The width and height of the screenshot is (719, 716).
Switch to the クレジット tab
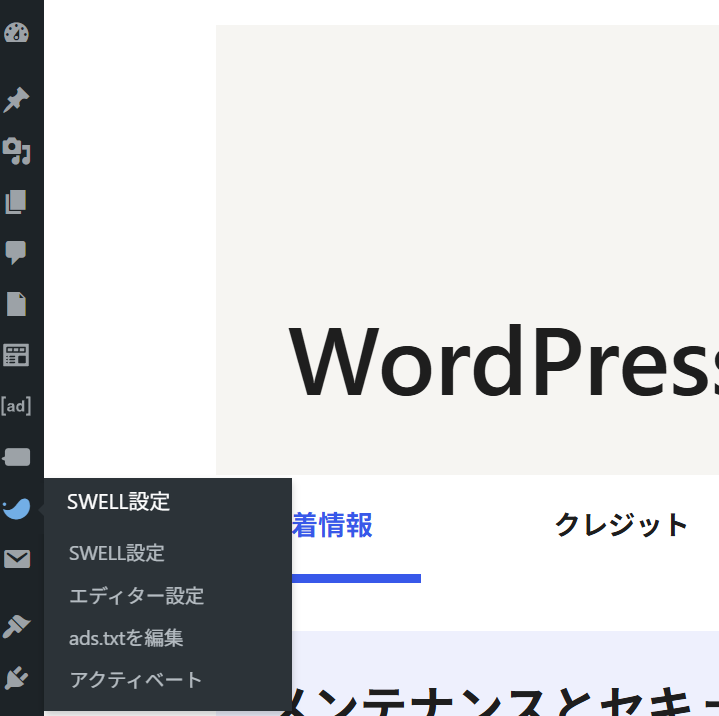click(x=621, y=524)
